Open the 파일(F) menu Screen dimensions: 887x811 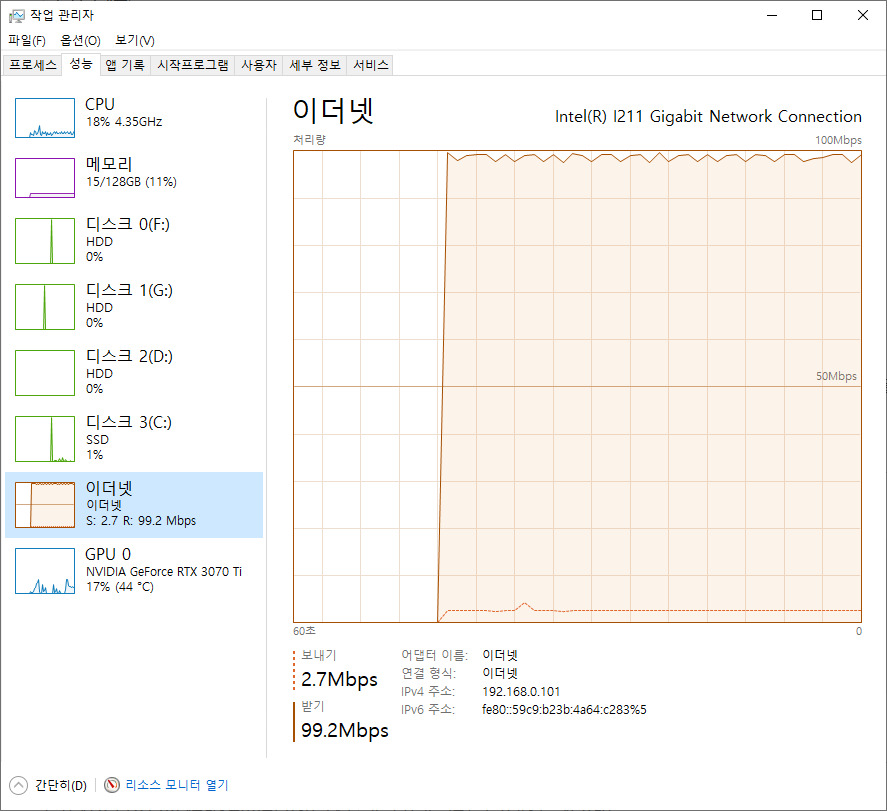27,40
